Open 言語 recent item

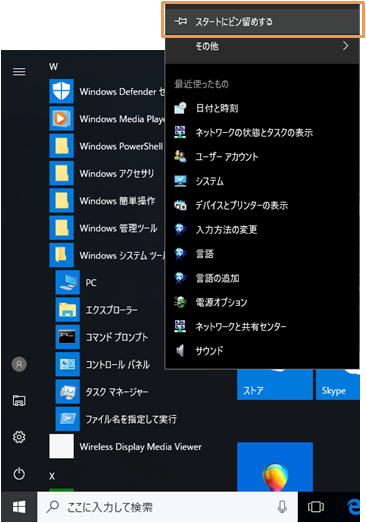pyautogui.click(x=263, y=254)
